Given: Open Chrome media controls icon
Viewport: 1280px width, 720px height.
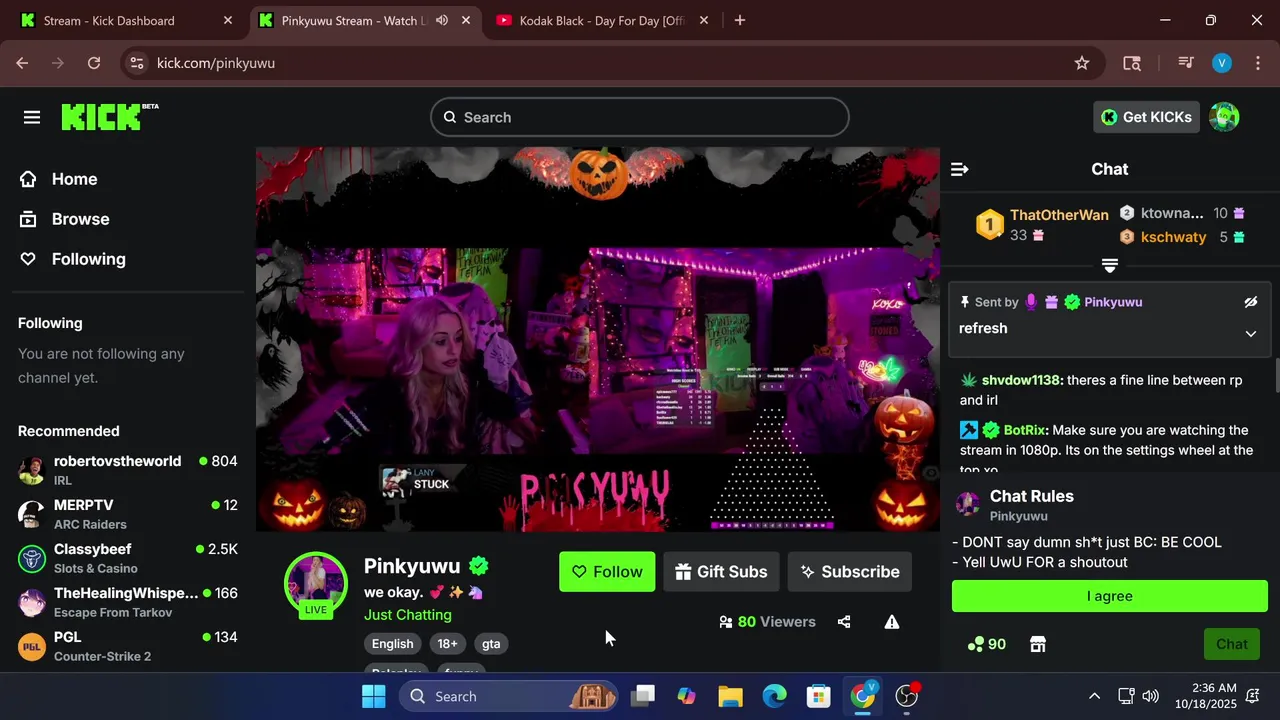Looking at the screenshot, I should 1186,63.
